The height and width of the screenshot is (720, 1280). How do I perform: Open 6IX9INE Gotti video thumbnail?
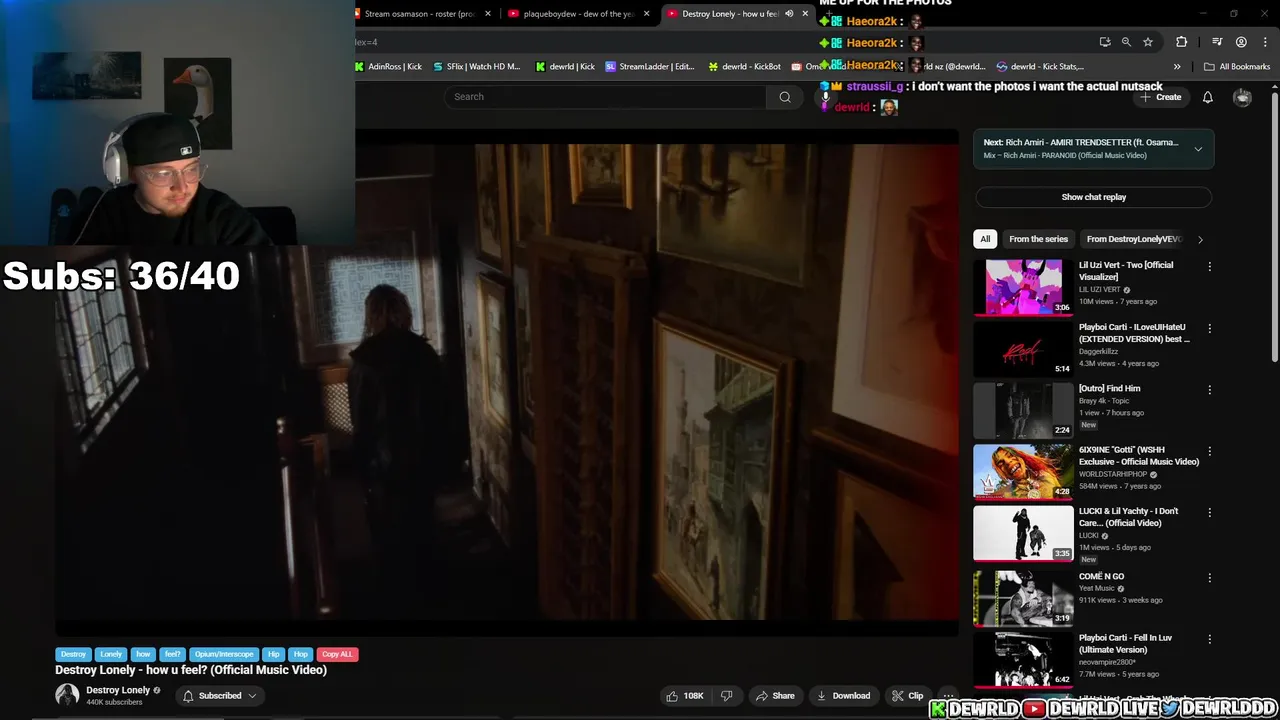tap(1023, 471)
